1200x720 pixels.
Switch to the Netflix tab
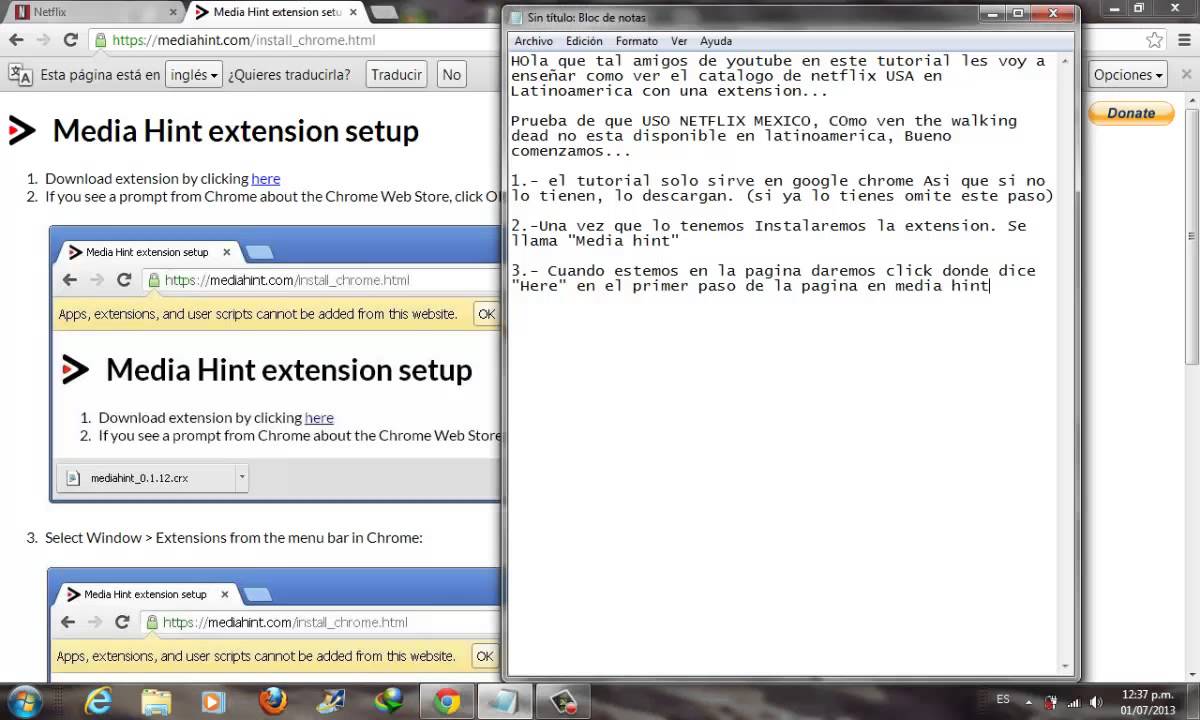[90, 12]
